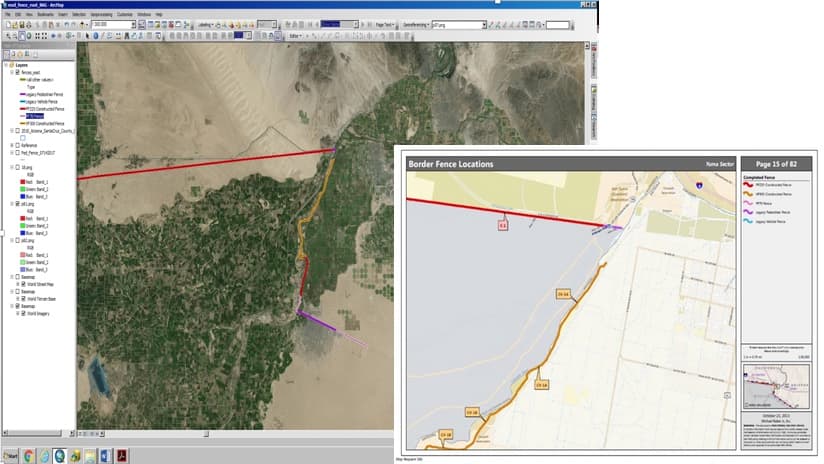Select the Pan hand tool
This screenshot has width=824, height=464.
coord(22,36)
